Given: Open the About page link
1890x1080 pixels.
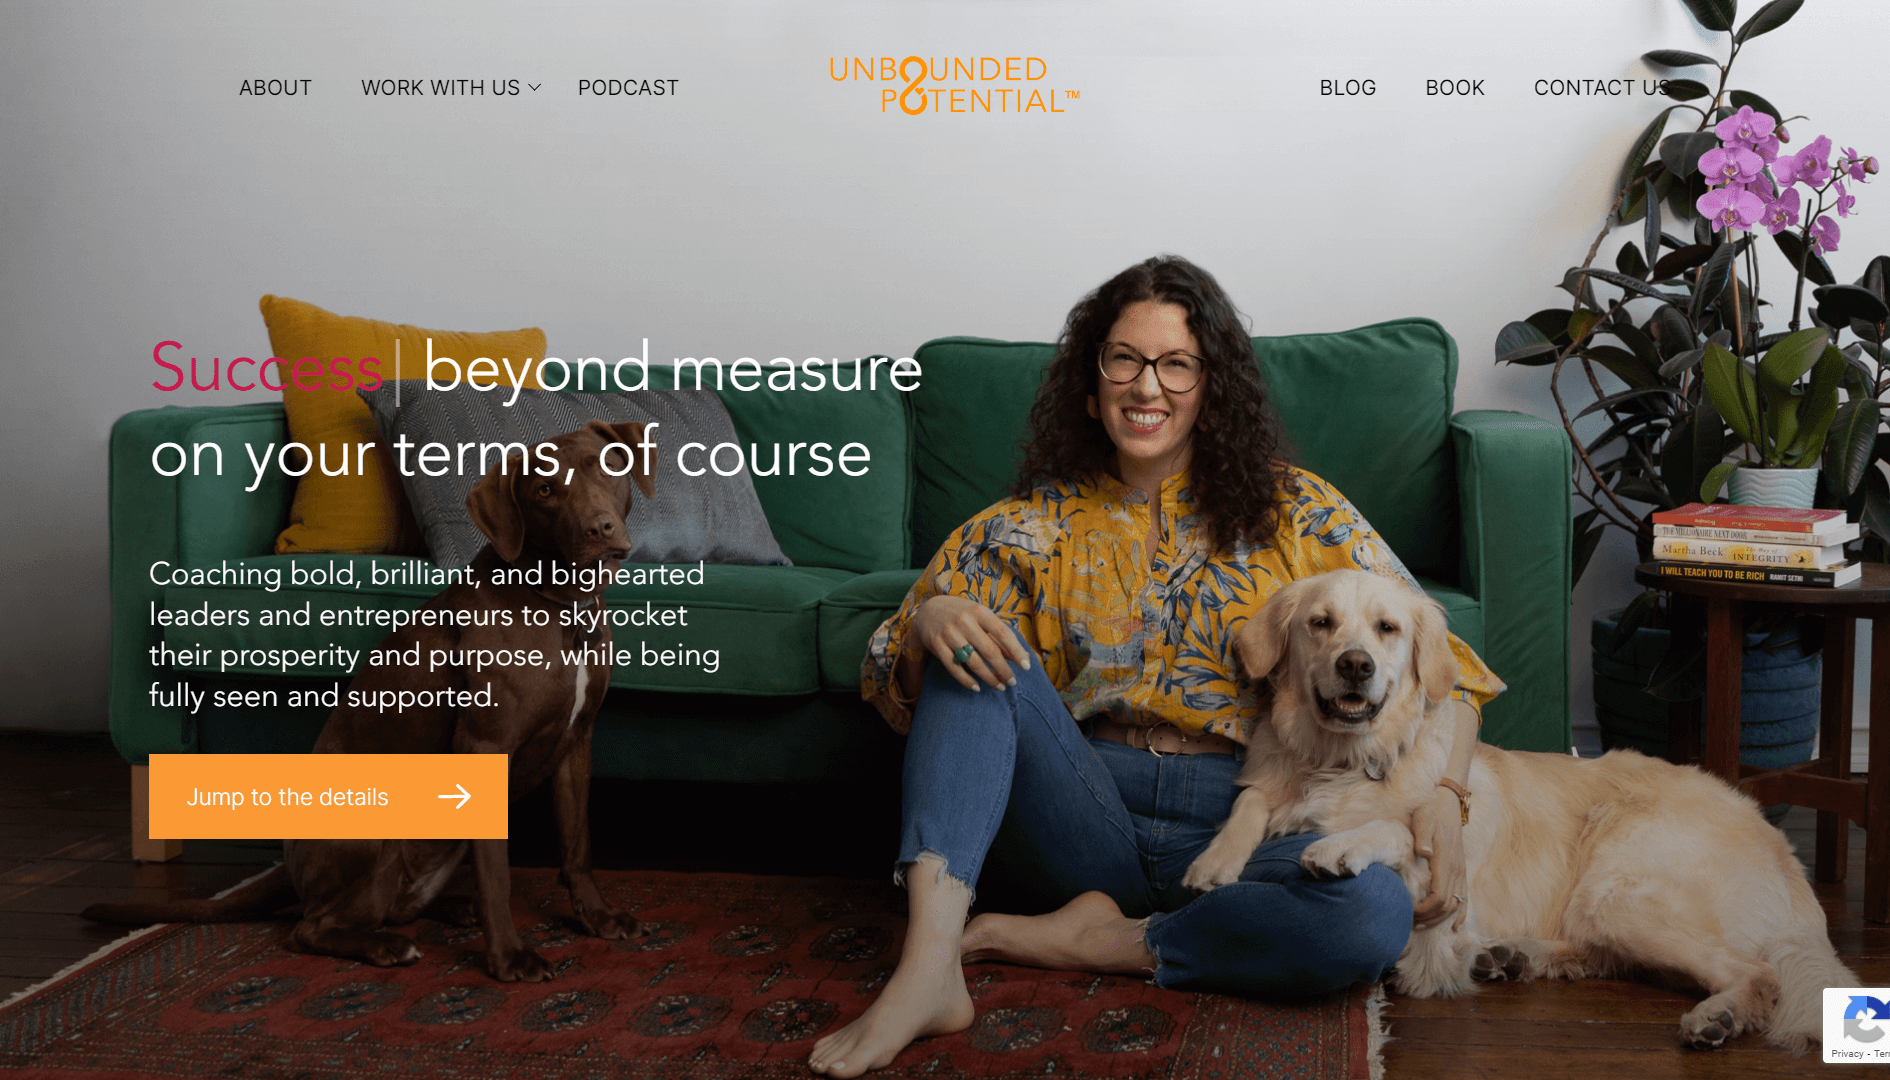Looking at the screenshot, I should [275, 88].
